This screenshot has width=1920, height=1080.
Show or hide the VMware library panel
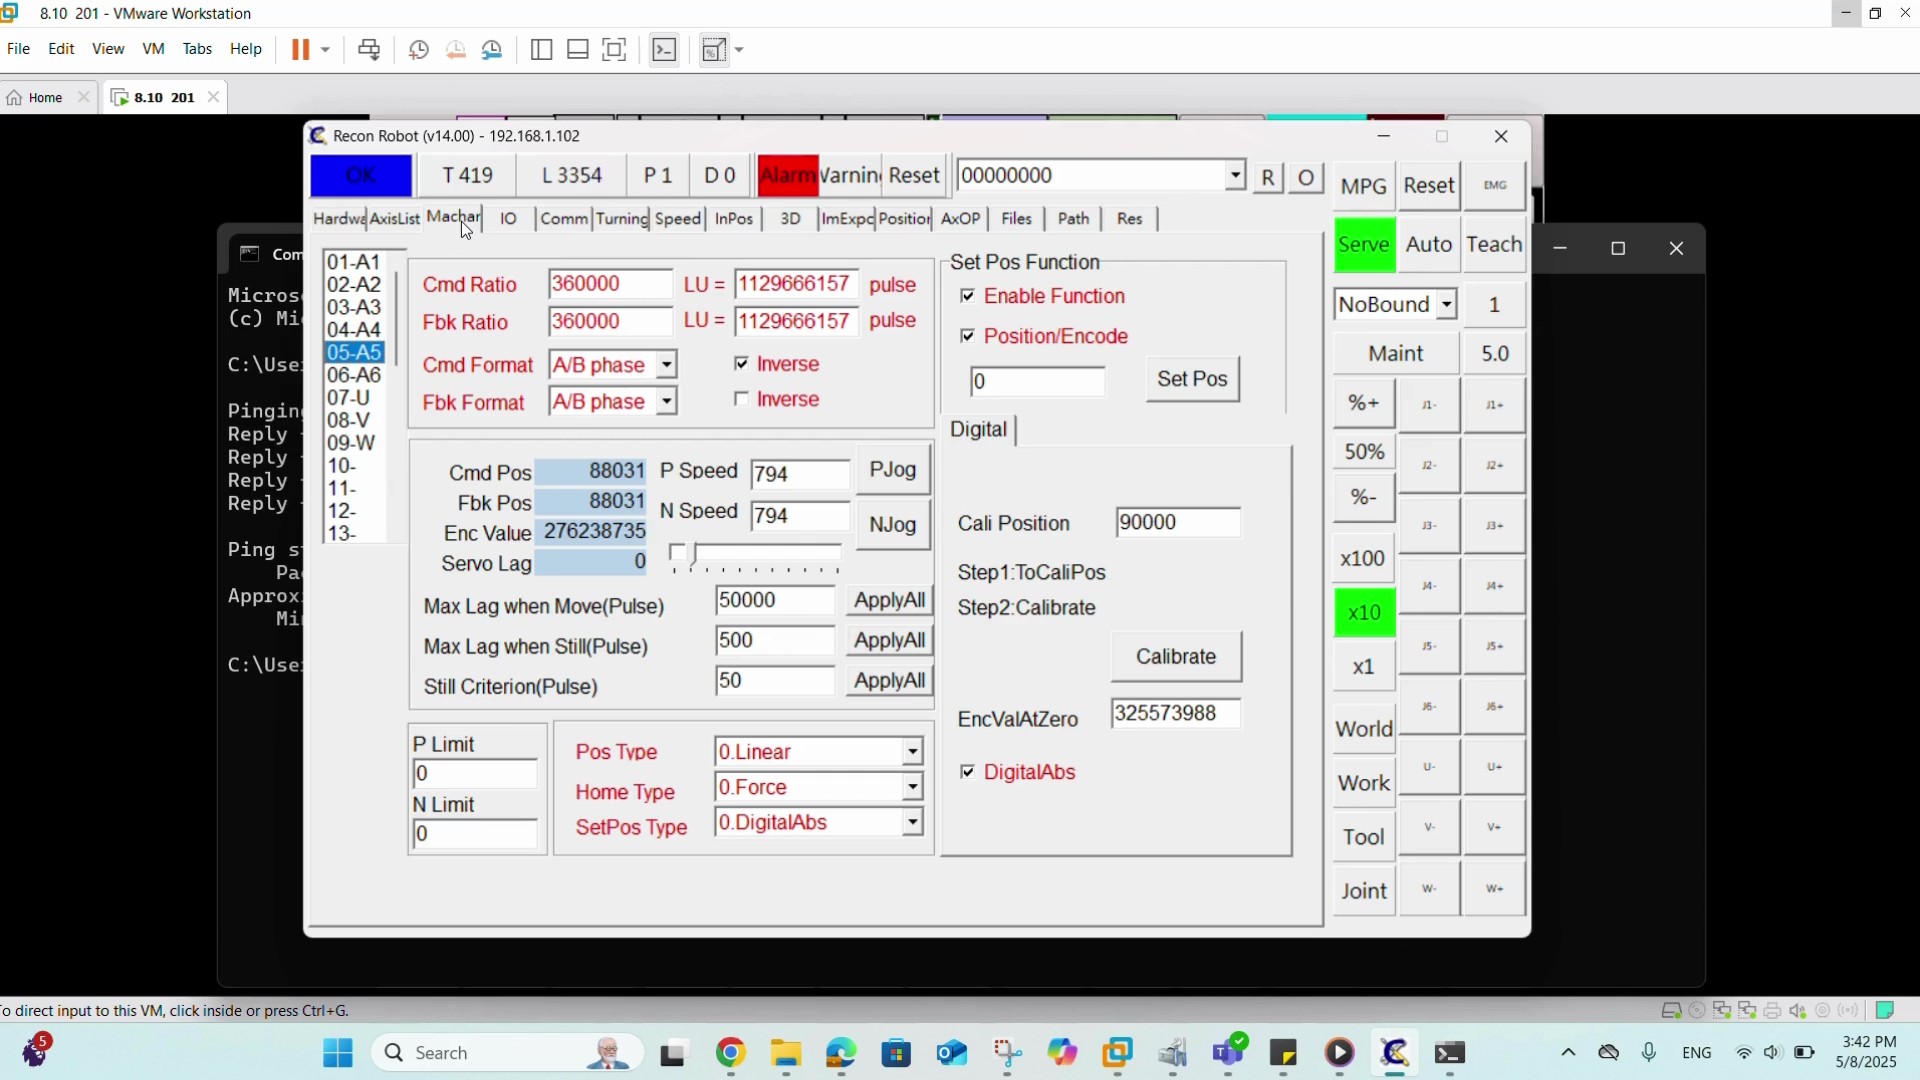[x=541, y=49]
